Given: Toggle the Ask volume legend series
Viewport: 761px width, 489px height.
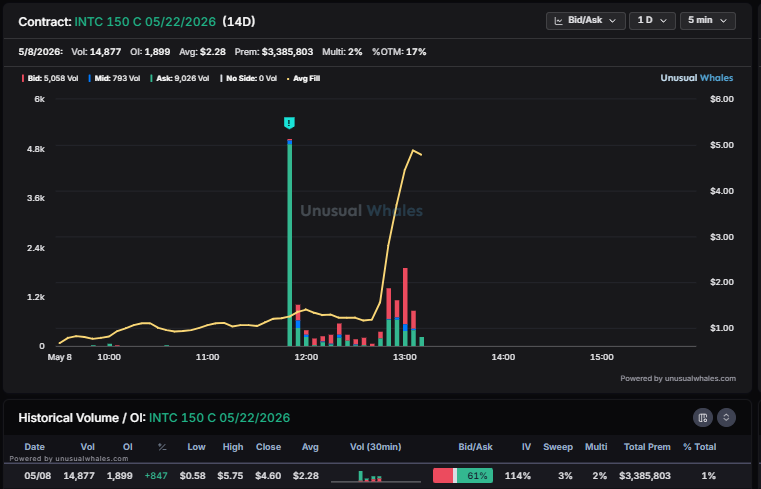Looking at the screenshot, I should pos(180,78).
